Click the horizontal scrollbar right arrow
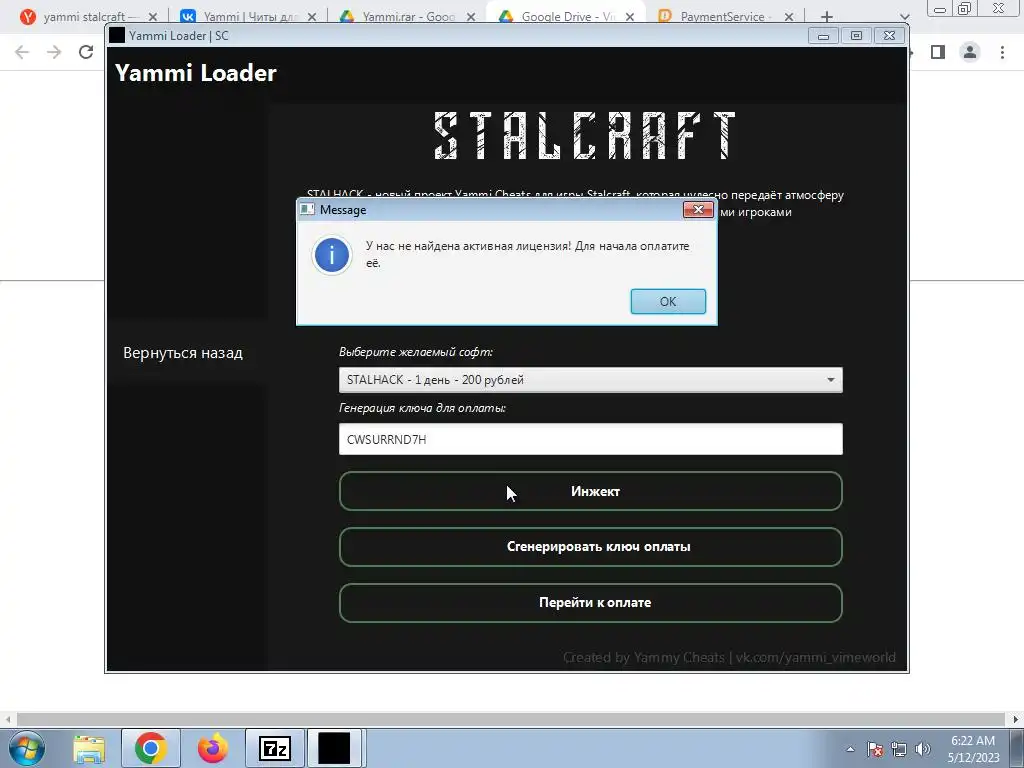The width and height of the screenshot is (1024, 768). pos(1016,719)
